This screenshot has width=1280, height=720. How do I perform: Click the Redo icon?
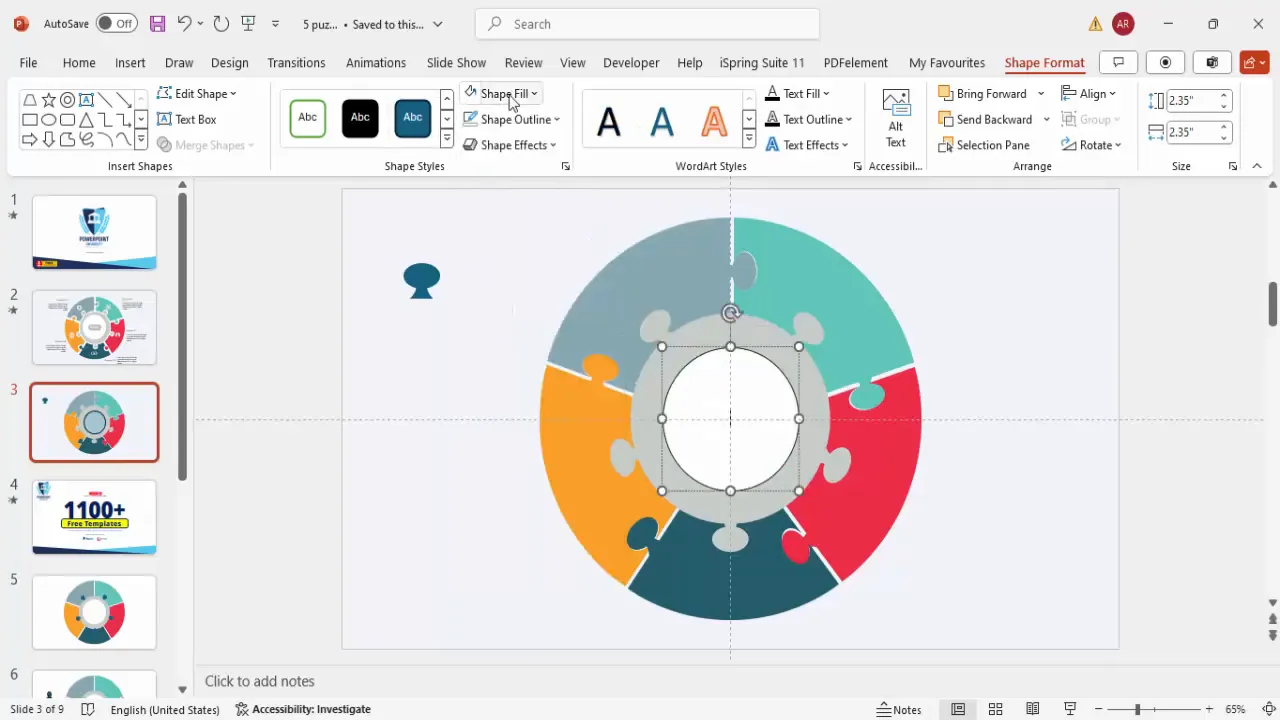(x=221, y=23)
